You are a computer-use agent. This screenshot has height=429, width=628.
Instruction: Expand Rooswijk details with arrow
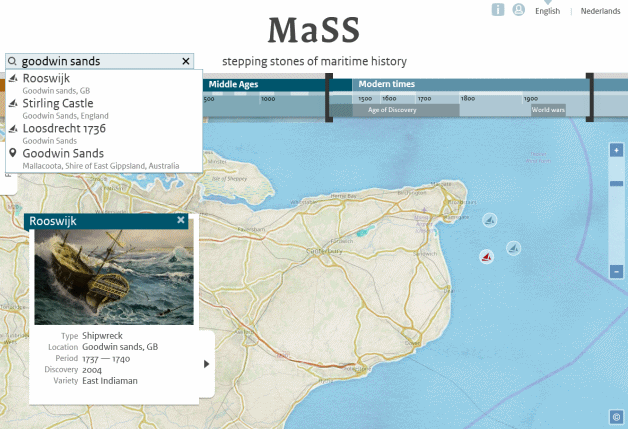click(x=207, y=364)
